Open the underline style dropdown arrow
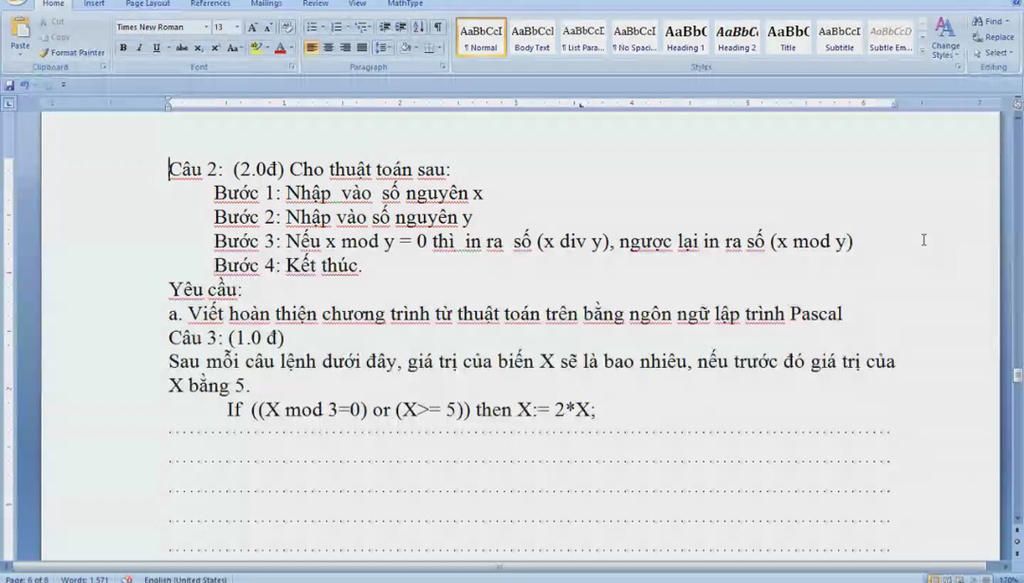 168,48
